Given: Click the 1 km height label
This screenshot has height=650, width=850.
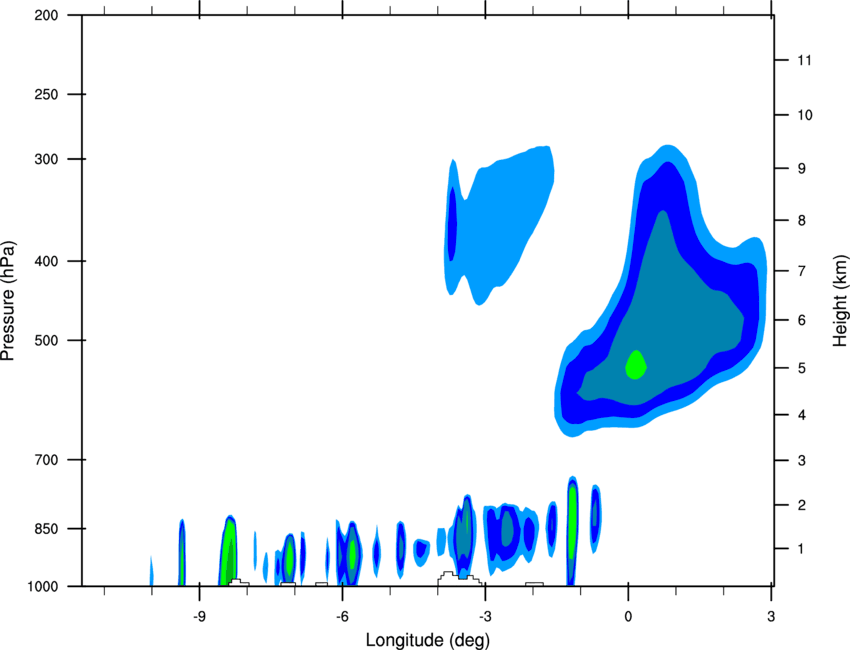Looking at the screenshot, I should pos(801,549).
